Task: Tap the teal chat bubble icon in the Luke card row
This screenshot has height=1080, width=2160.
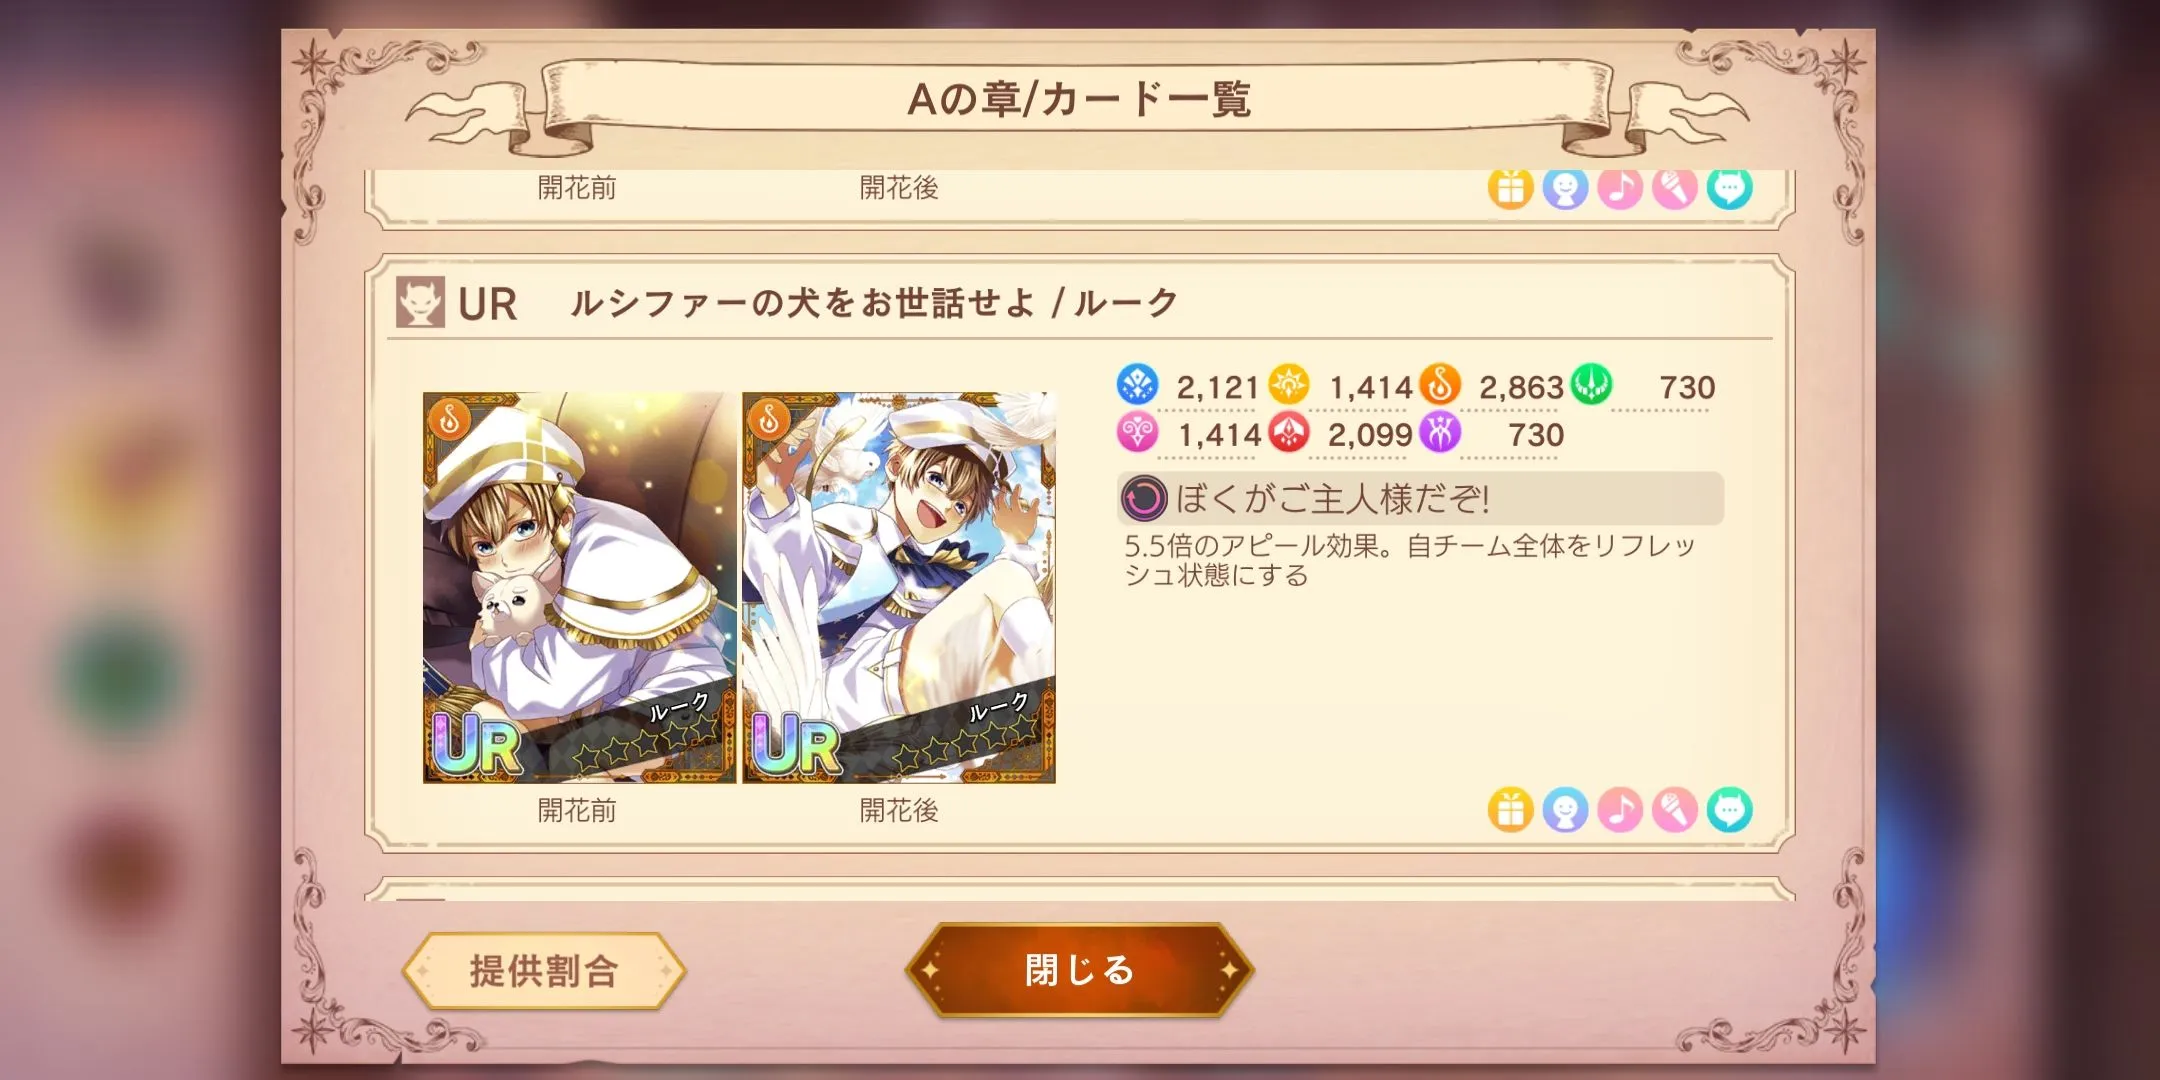Action: (x=1730, y=810)
